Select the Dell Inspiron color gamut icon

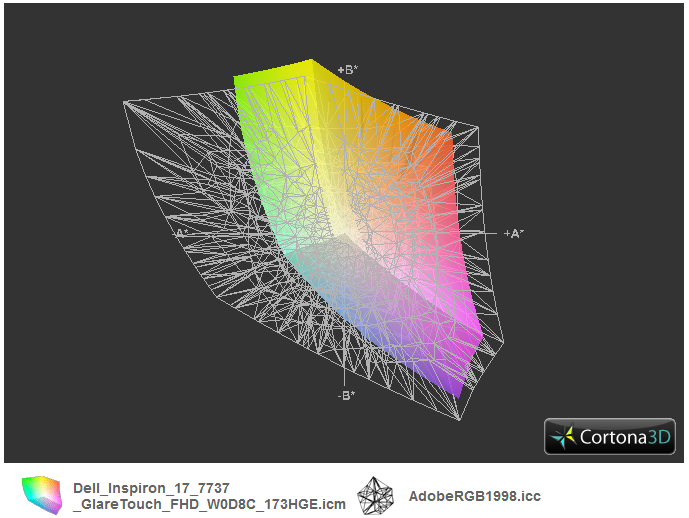[x=42, y=495]
